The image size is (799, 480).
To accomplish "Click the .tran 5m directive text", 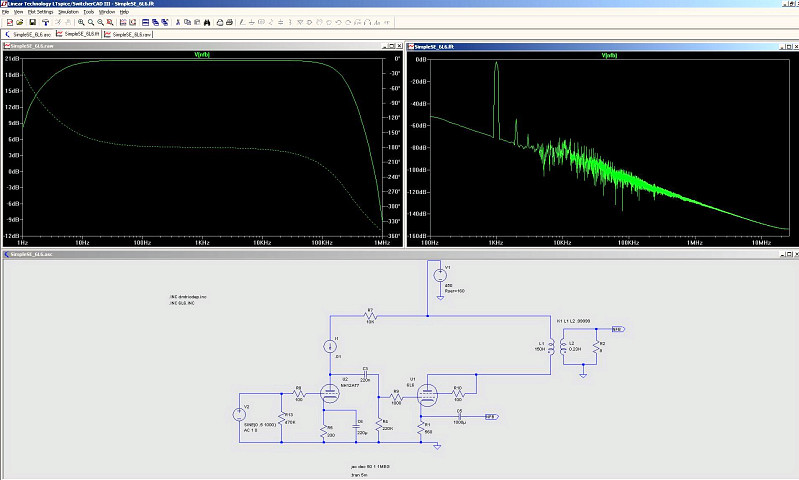I will (359, 474).
